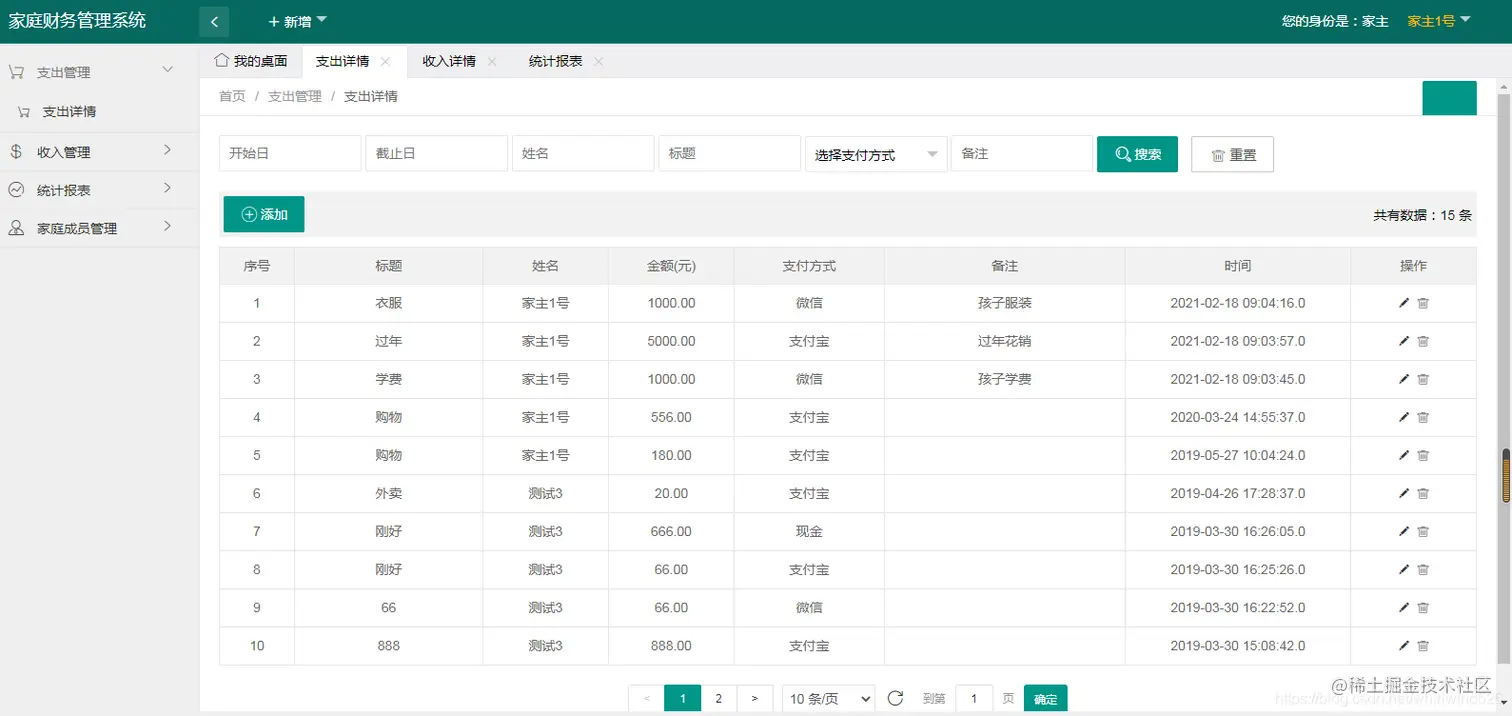Go to page 2
The image size is (1512, 716).
click(x=718, y=699)
